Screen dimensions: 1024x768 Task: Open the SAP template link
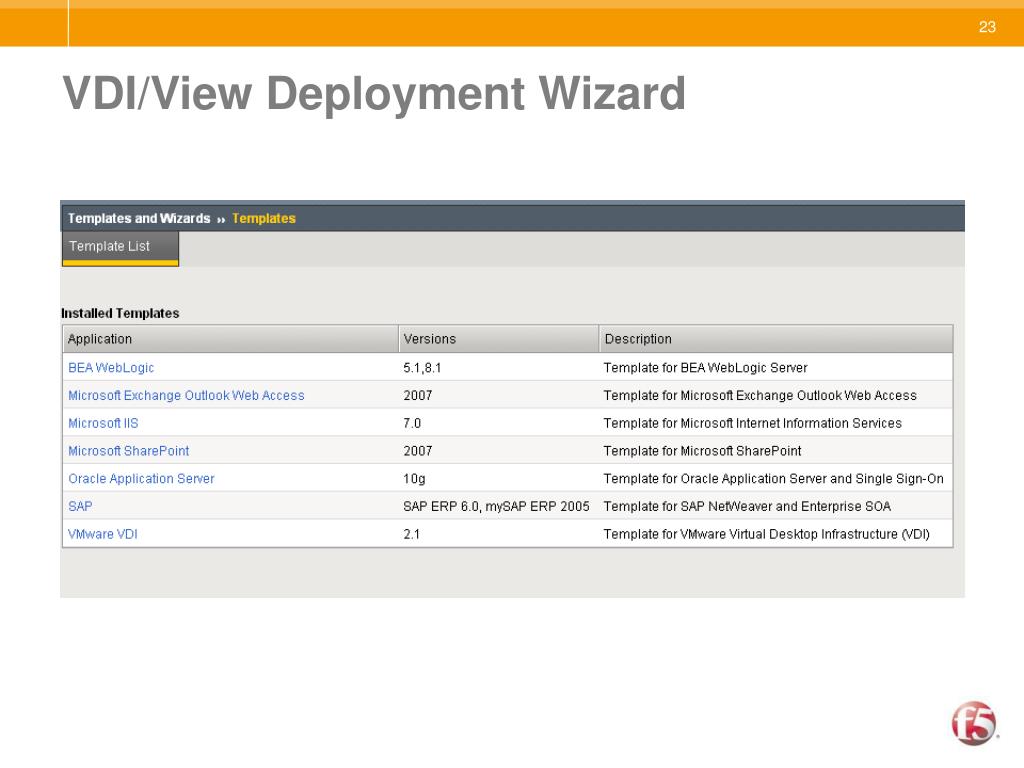pyautogui.click(x=80, y=506)
